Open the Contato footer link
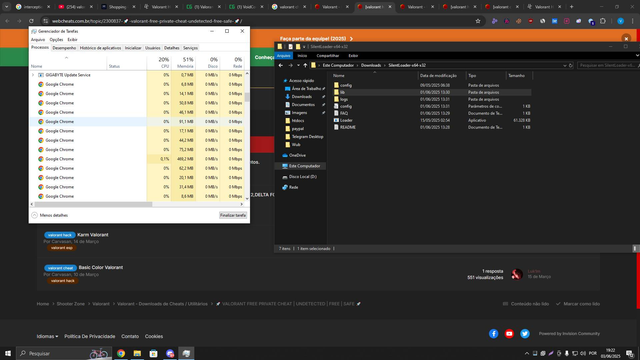This screenshot has width=640, height=360. 130,336
